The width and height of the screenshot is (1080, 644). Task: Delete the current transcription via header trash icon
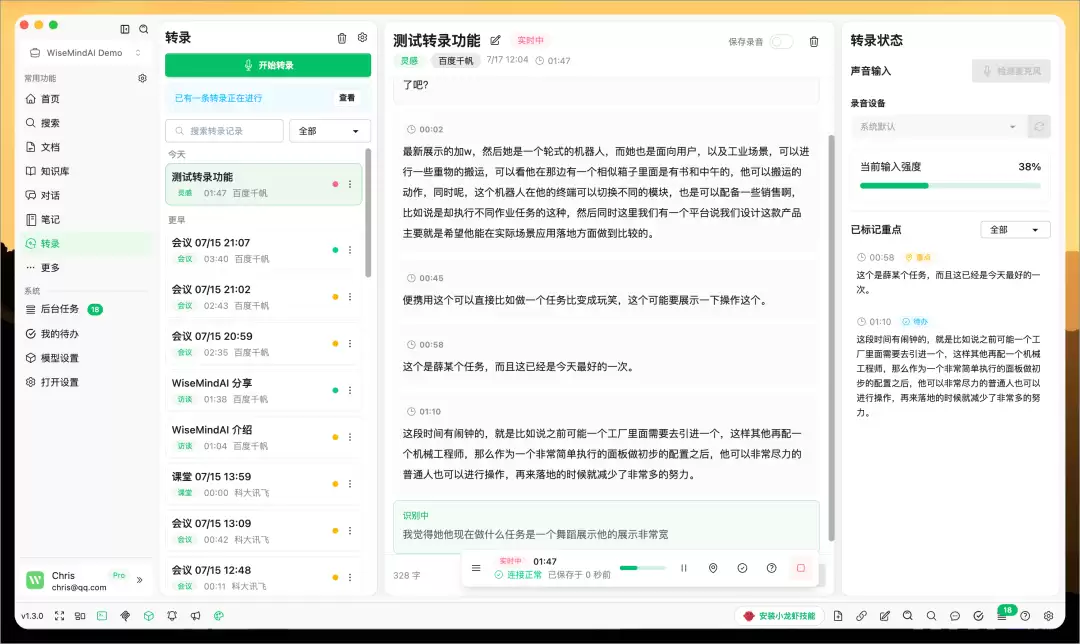pos(813,42)
